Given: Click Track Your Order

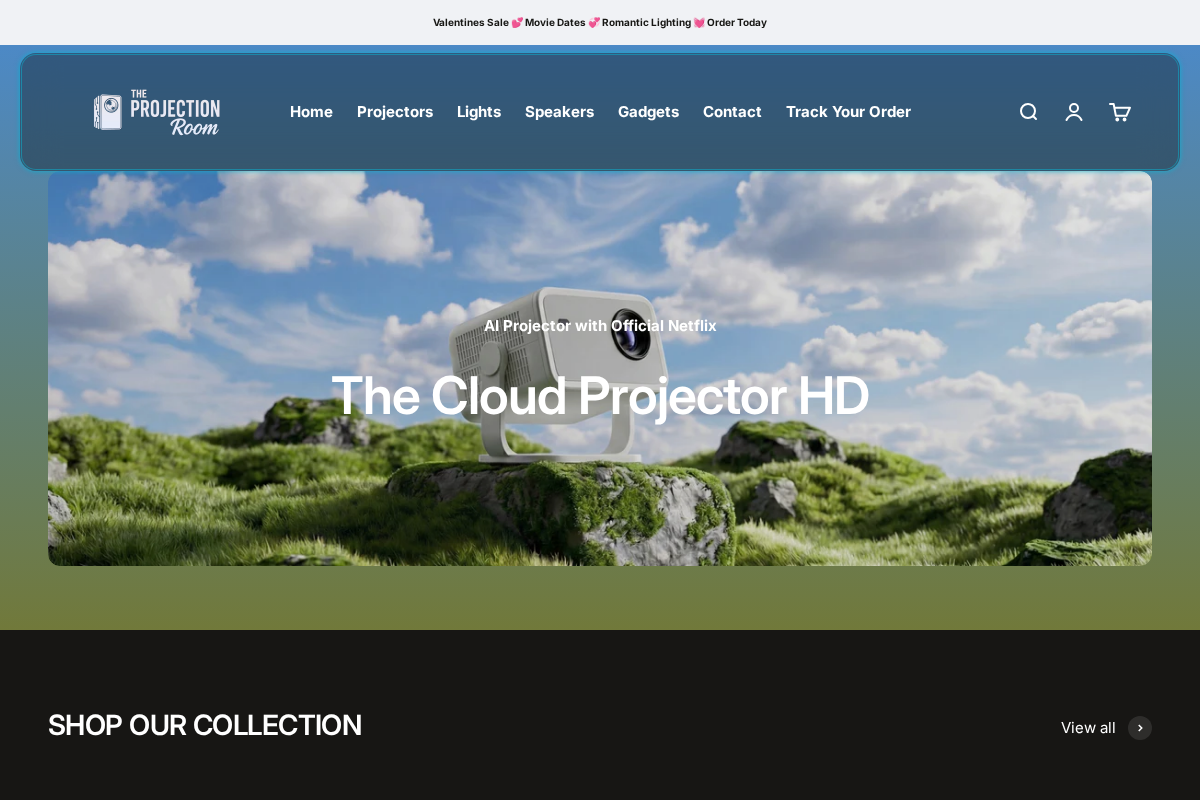Looking at the screenshot, I should pos(848,112).
